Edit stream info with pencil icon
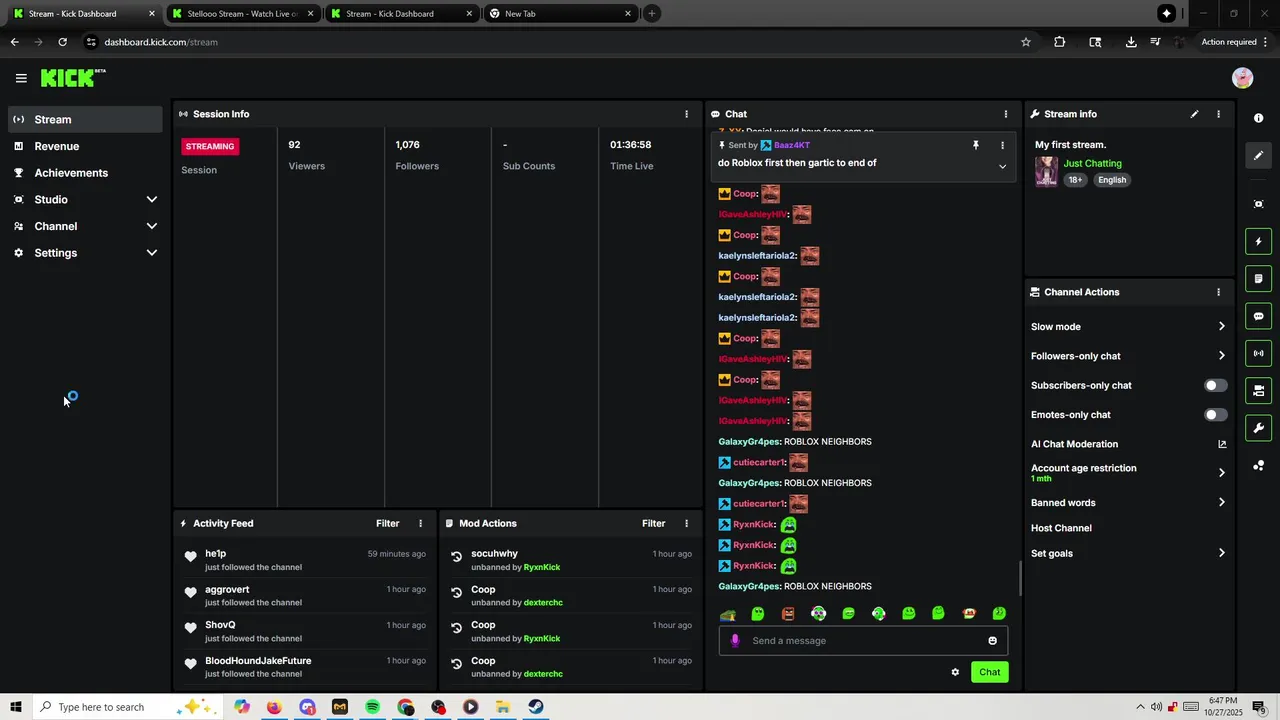 (1194, 114)
